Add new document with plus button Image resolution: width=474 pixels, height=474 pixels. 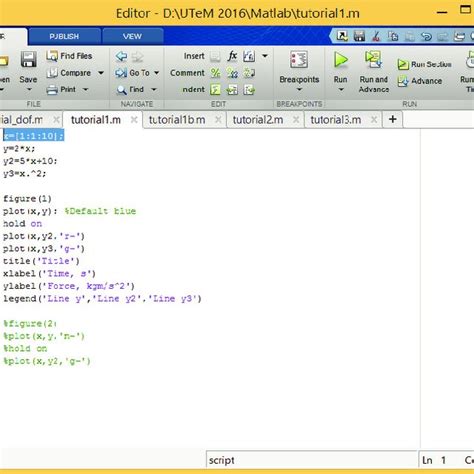[x=393, y=119]
